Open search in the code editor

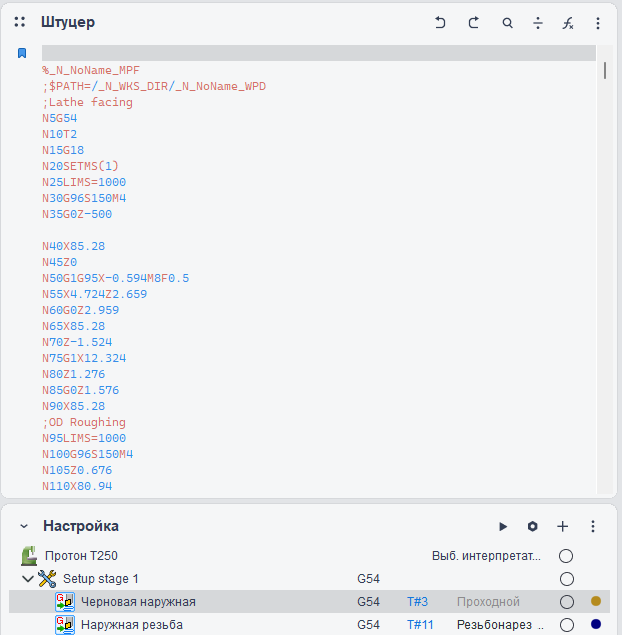click(508, 22)
